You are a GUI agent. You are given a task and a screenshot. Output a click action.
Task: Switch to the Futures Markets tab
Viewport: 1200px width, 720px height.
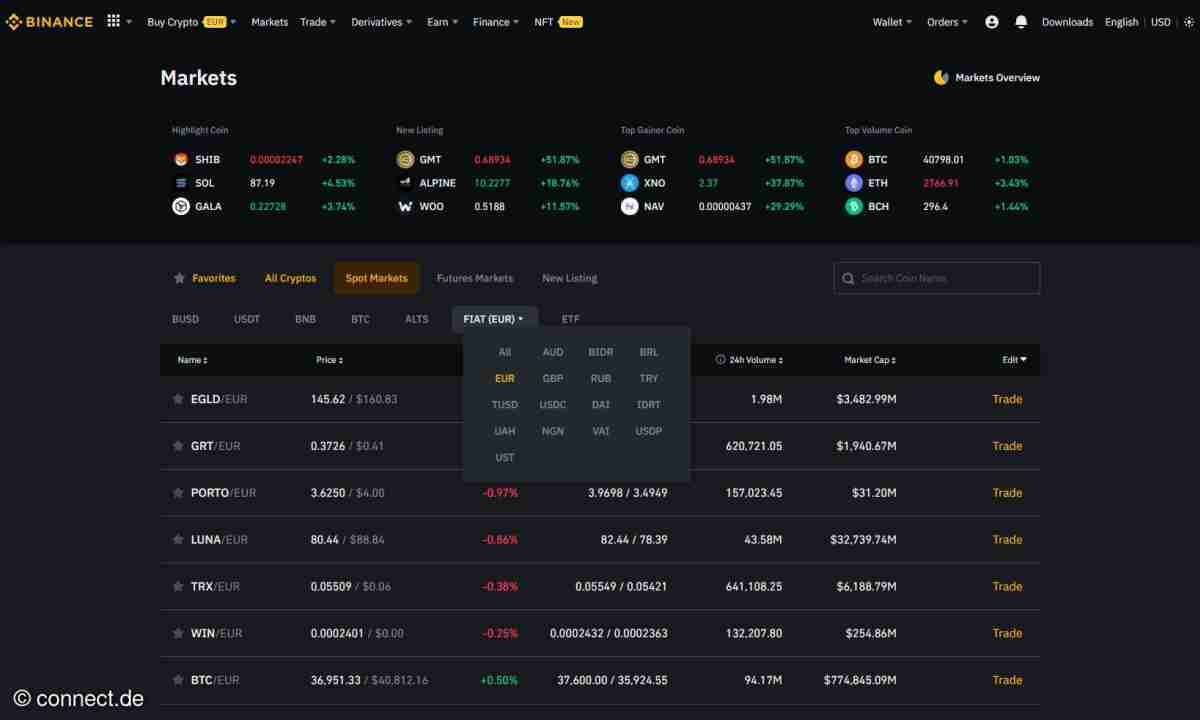click(474, 278)
